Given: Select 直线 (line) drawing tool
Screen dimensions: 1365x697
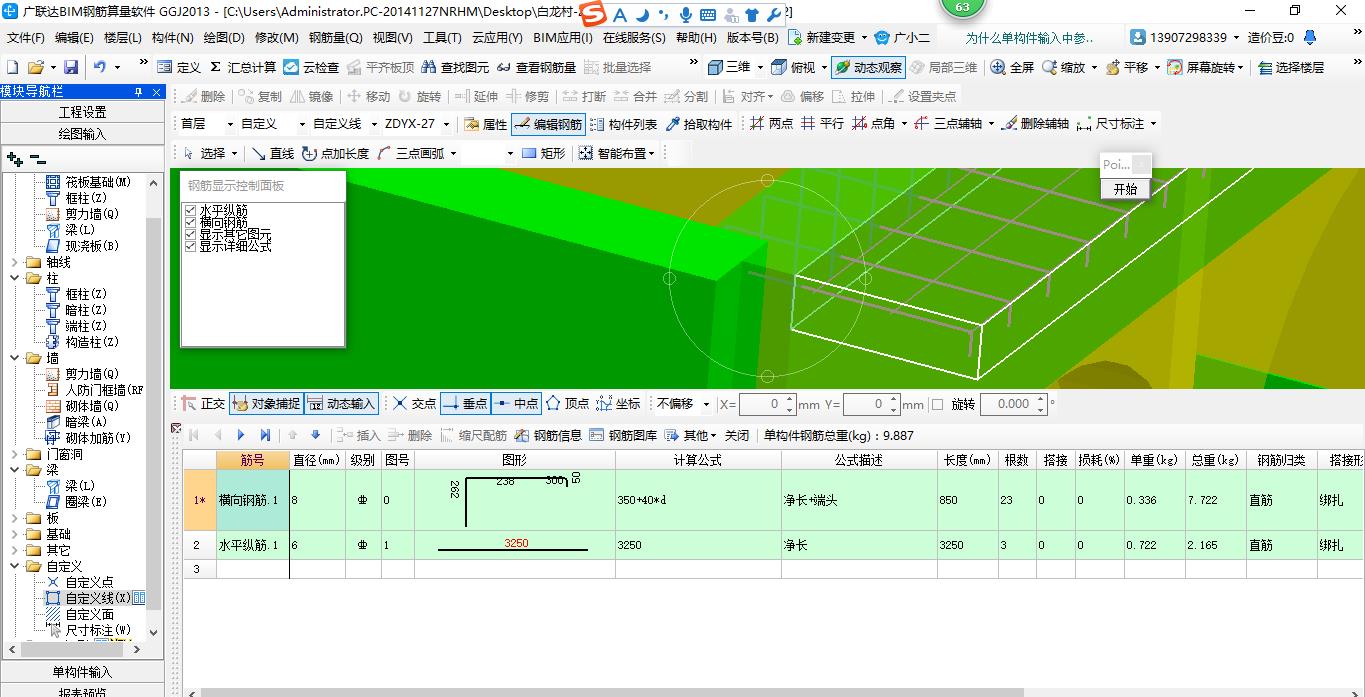Looking at the screenshot, I should [272, 153].
